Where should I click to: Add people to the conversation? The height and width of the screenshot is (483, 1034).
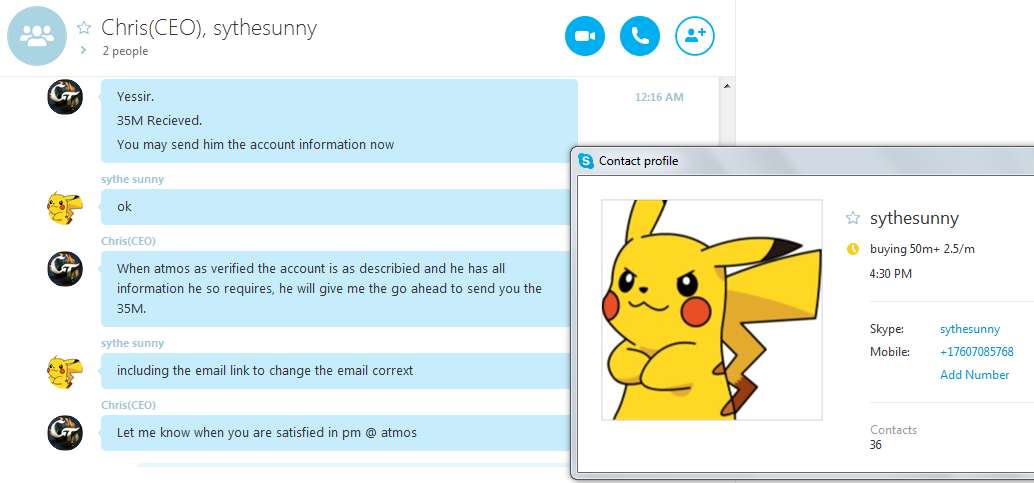(x=695, y=36)
